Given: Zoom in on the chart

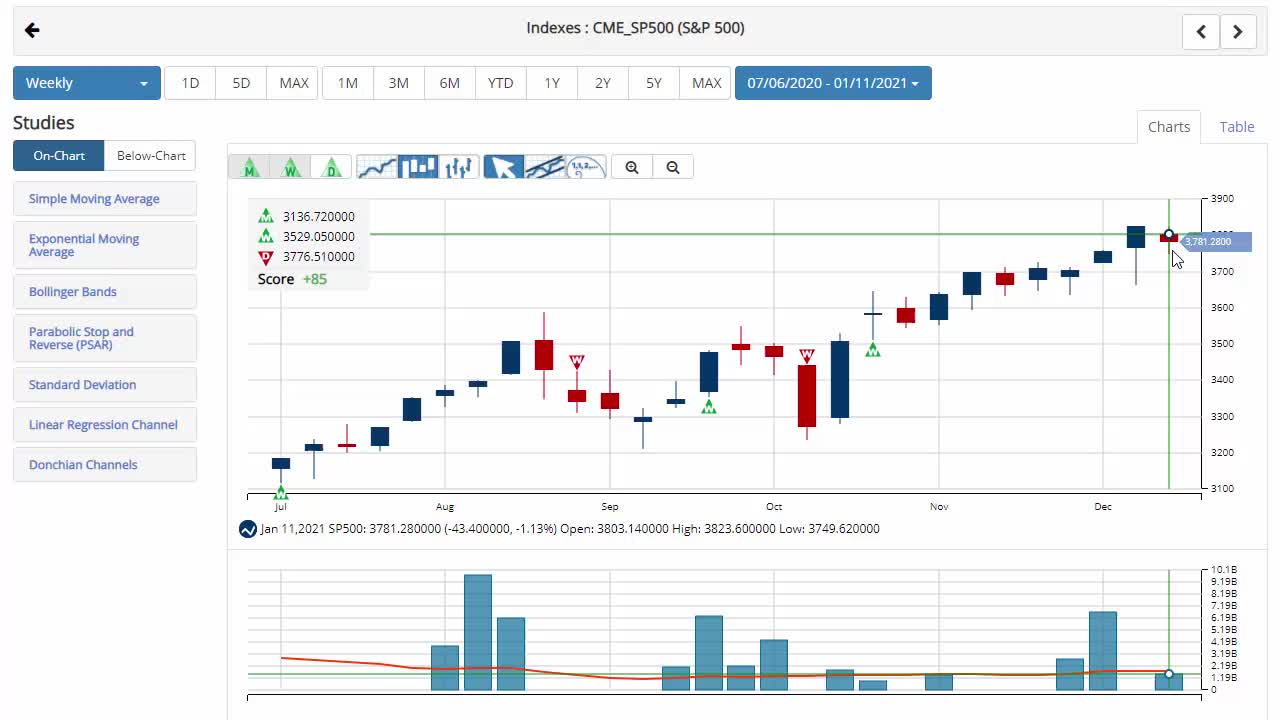Looking at the screenshot, I should [x=632, y=167].
